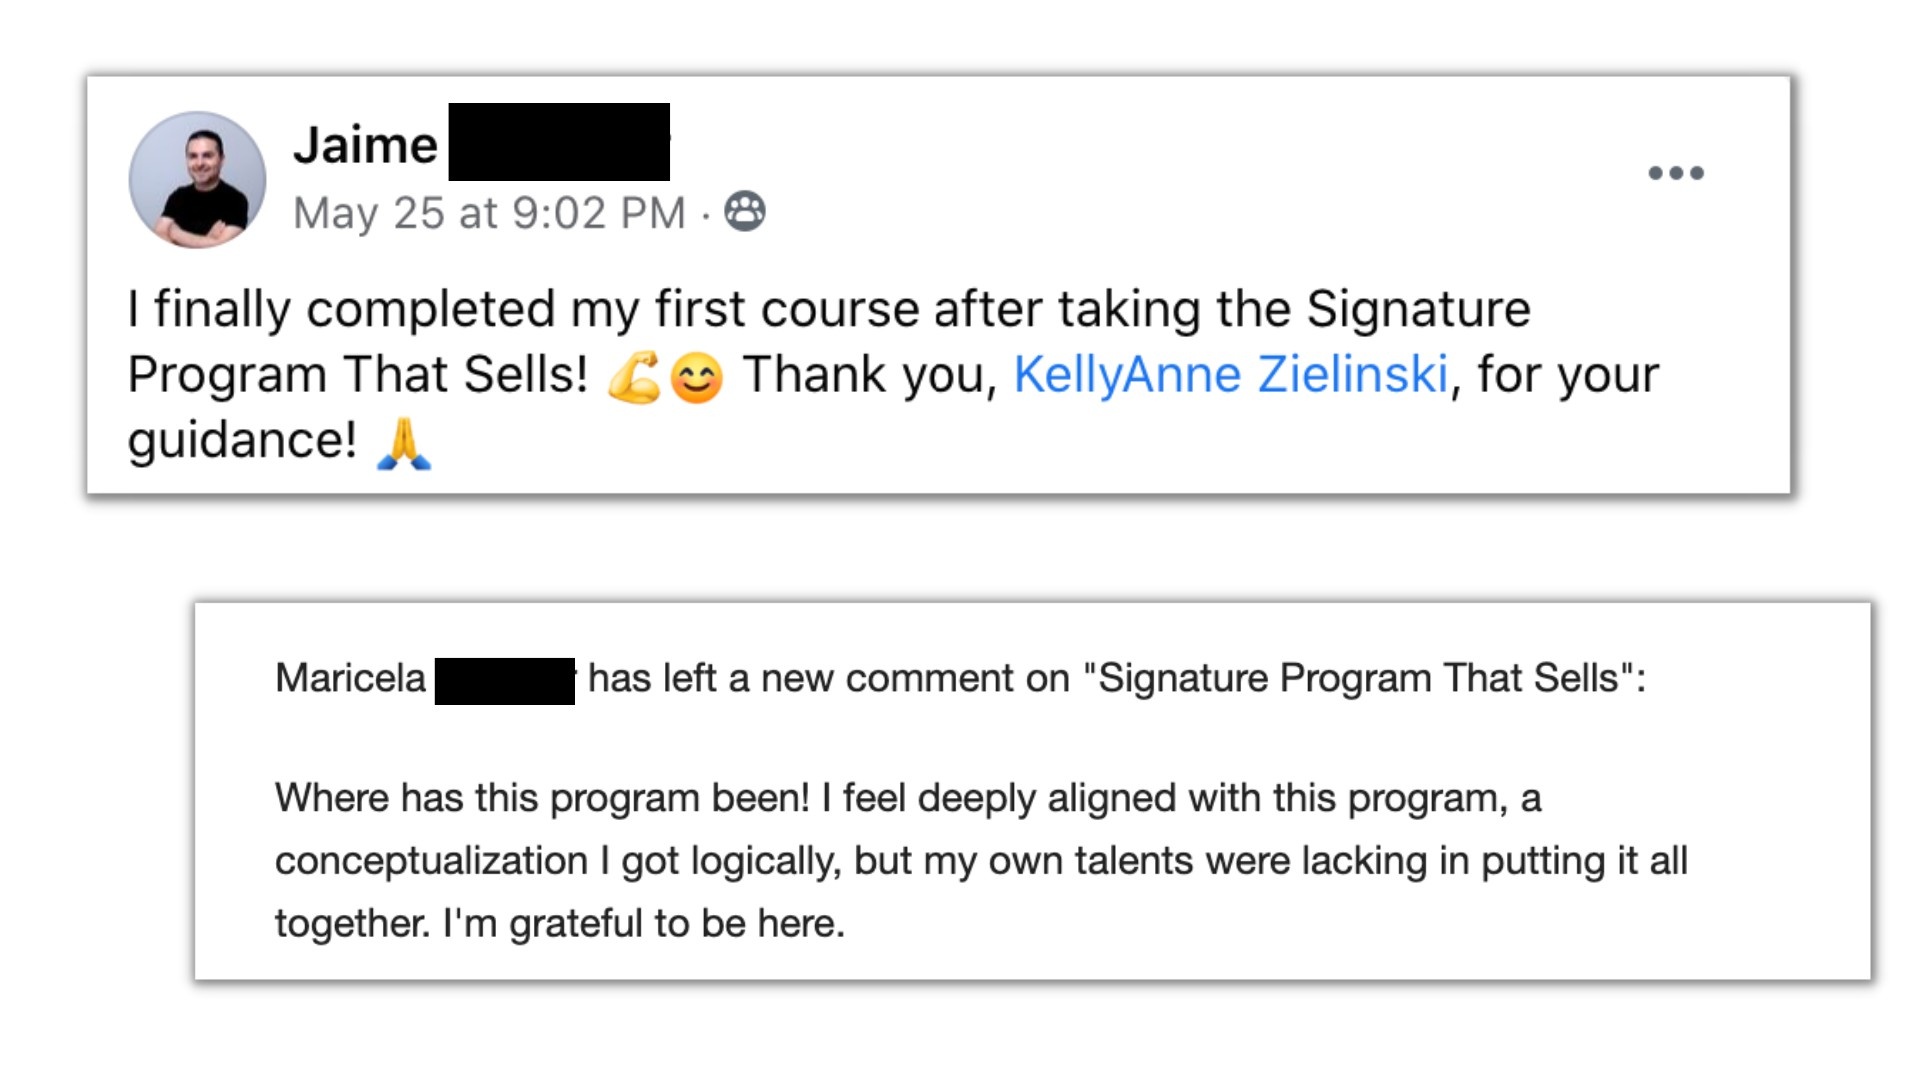Viewport: 1920px width, 1080px height.
Task: Open the three-dot post options menu
Action: coord(1676,173)
